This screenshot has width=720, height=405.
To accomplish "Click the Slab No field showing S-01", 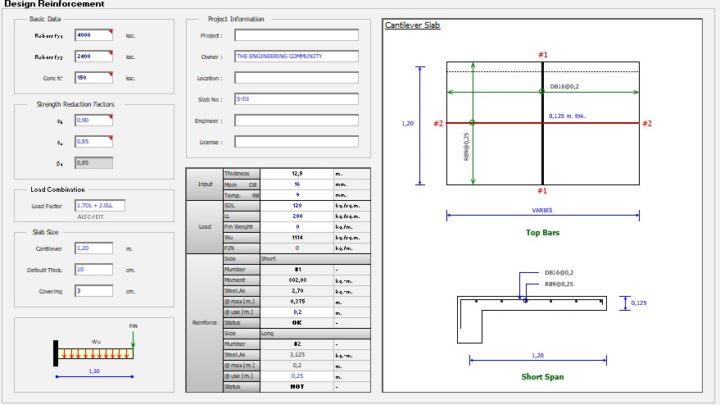I will pos(297,99).
